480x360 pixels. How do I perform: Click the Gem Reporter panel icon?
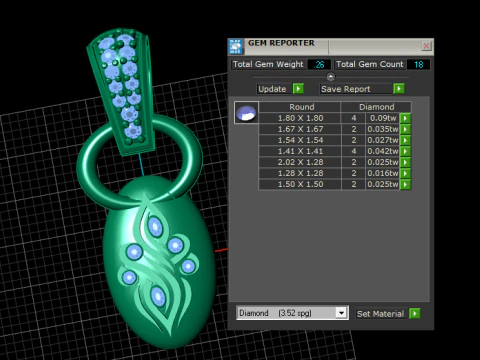[x=236, y=47]
